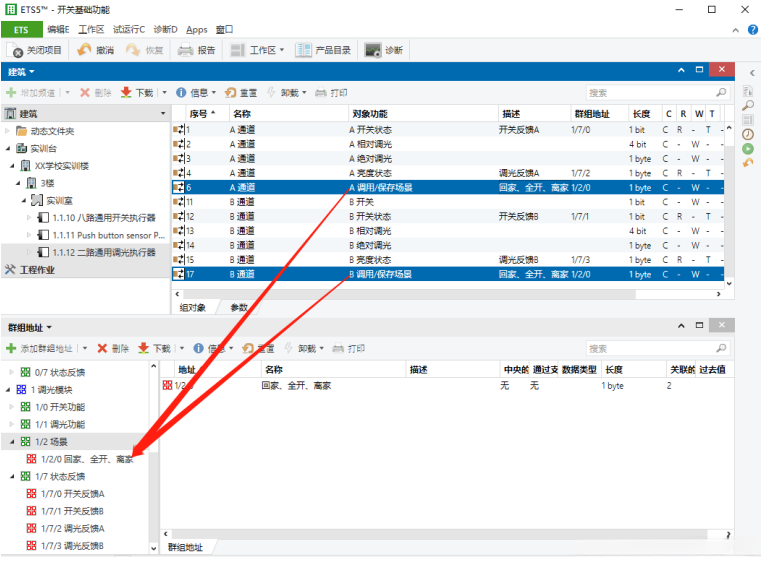
Task: Open the help question mark icon
Action: [752, 30]
